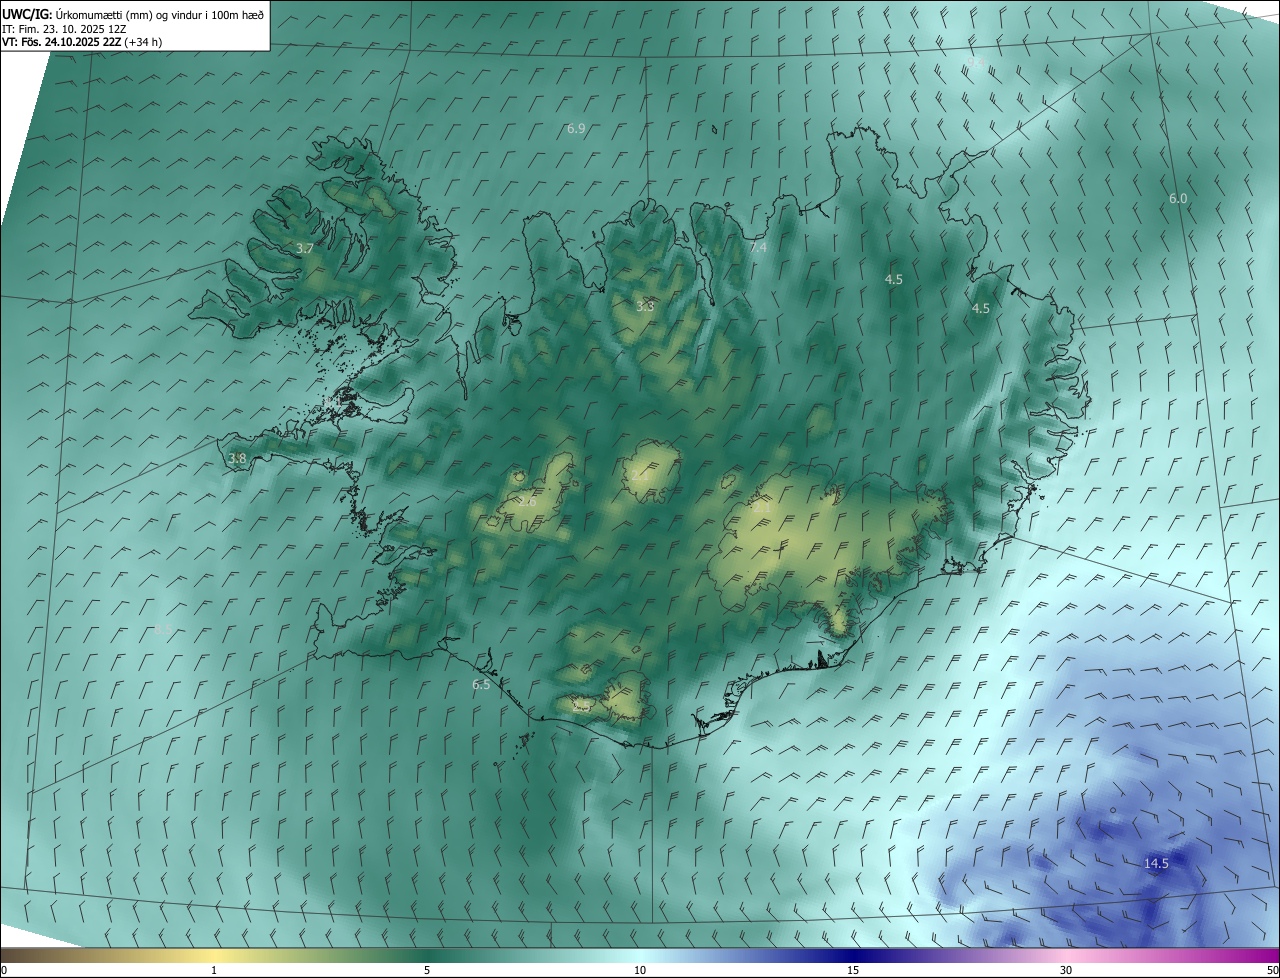Image resolution: width=1280 pixels, height=978 pixels.
Task: Click the colorbar tick labeled 10
Action: (x=640, y=970)
